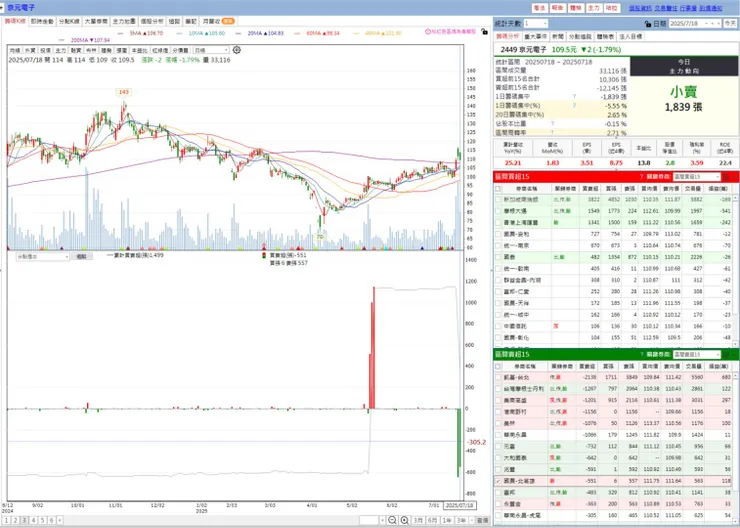Switch to the 分點K線 tab
Image resolution: width=740 pixels, height=528 pixels.
click(69, 21)
